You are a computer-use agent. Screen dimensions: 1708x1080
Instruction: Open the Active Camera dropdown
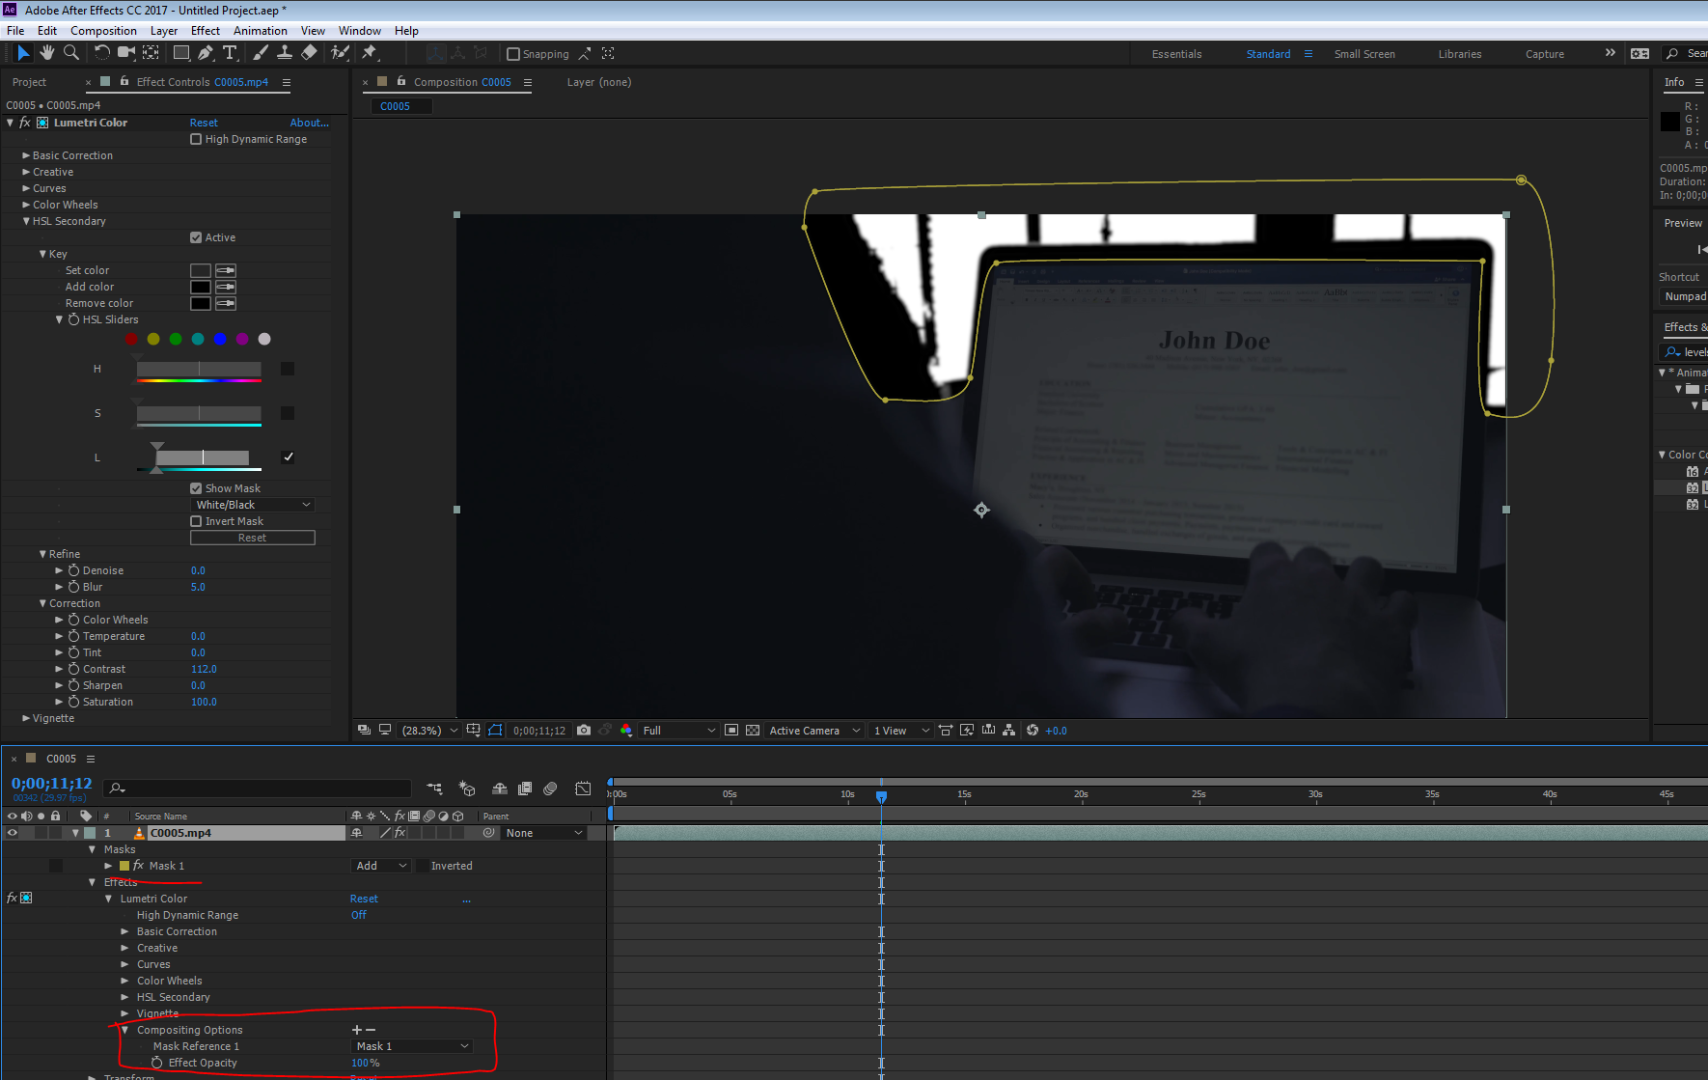click(x=815, y=731)
